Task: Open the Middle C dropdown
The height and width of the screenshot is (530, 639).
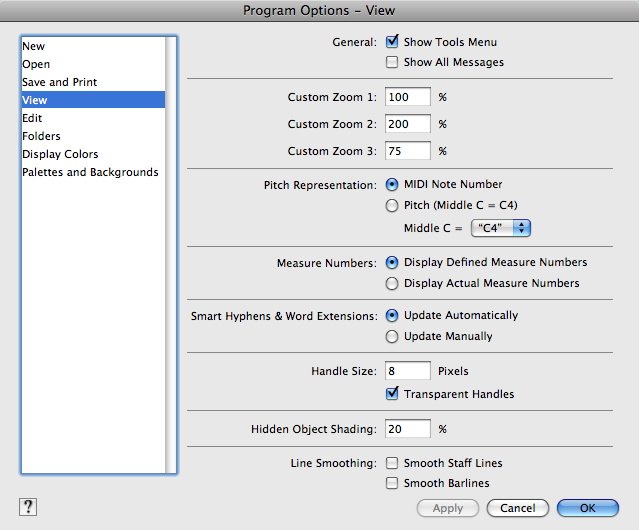Action: (500, 228)
